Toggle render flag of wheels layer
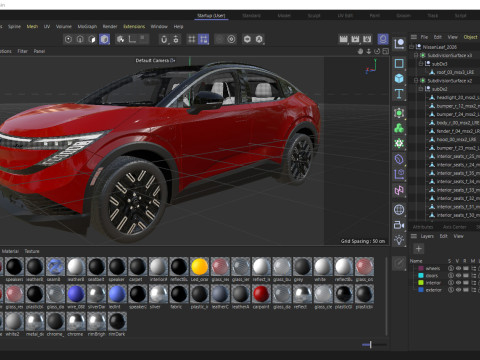Image resolution: width=480 pixels, height=360 pixels. (466, 268)
